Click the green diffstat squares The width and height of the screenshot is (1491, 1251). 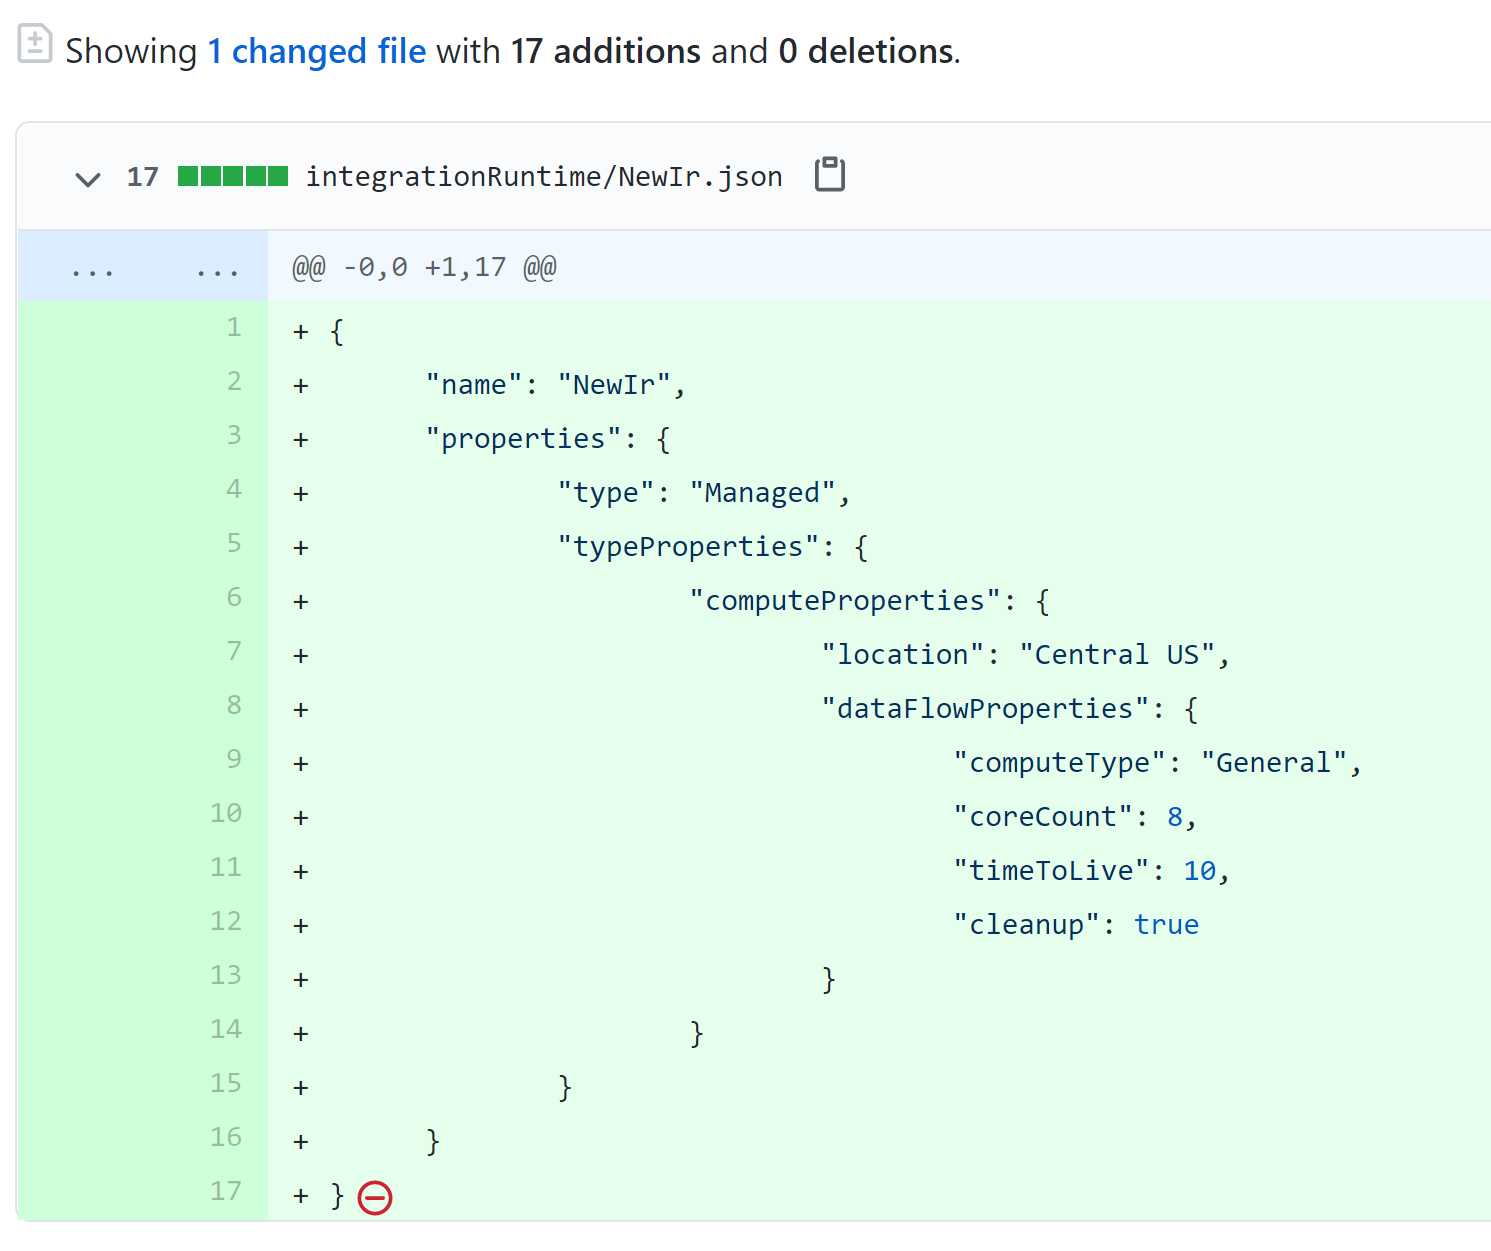(232, 177)
